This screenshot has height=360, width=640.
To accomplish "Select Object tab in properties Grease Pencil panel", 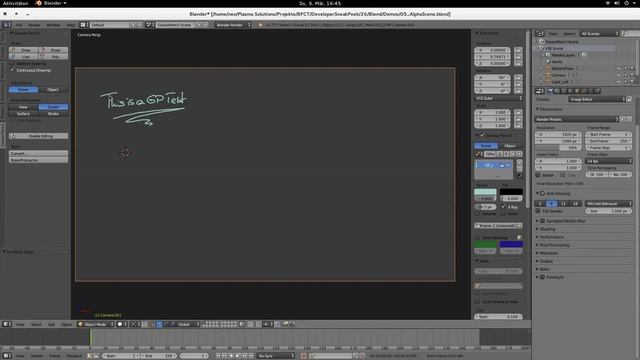I will pyautogui.click(x=510, y=146).
